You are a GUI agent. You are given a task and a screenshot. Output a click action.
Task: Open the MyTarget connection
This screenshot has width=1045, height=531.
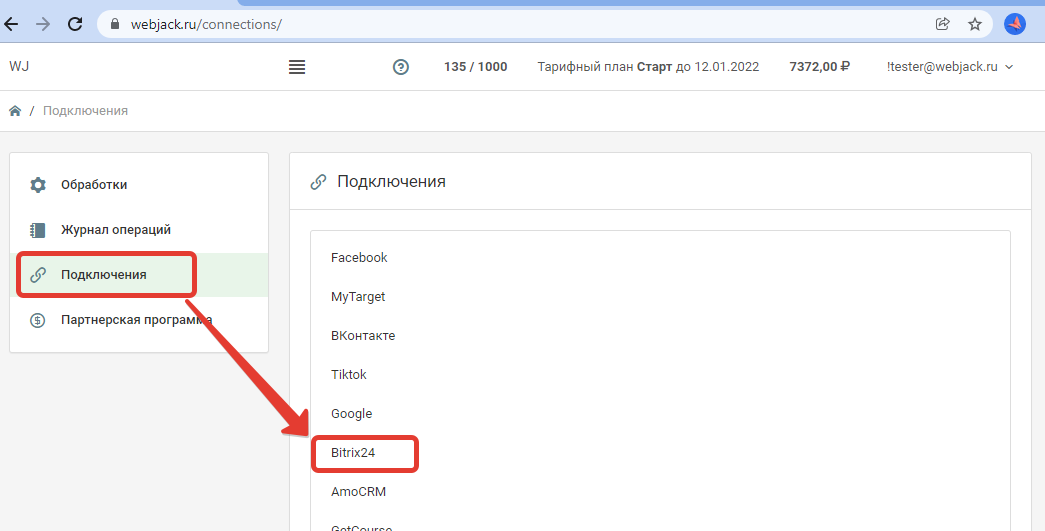pos(358,297)
